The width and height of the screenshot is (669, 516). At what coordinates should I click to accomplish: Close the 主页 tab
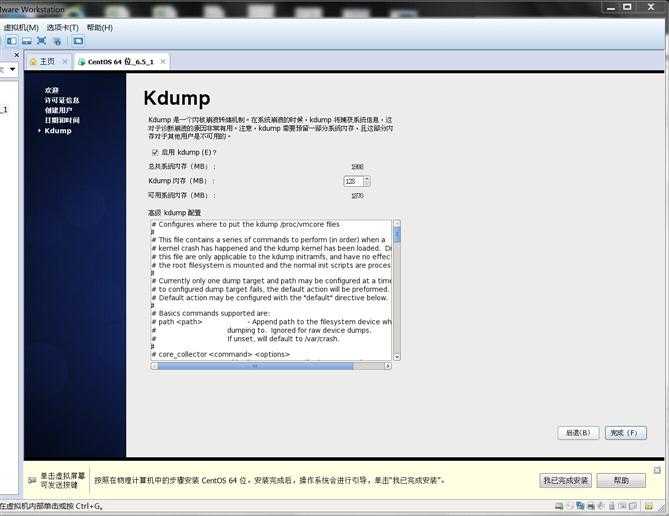(x=65, y=61)
